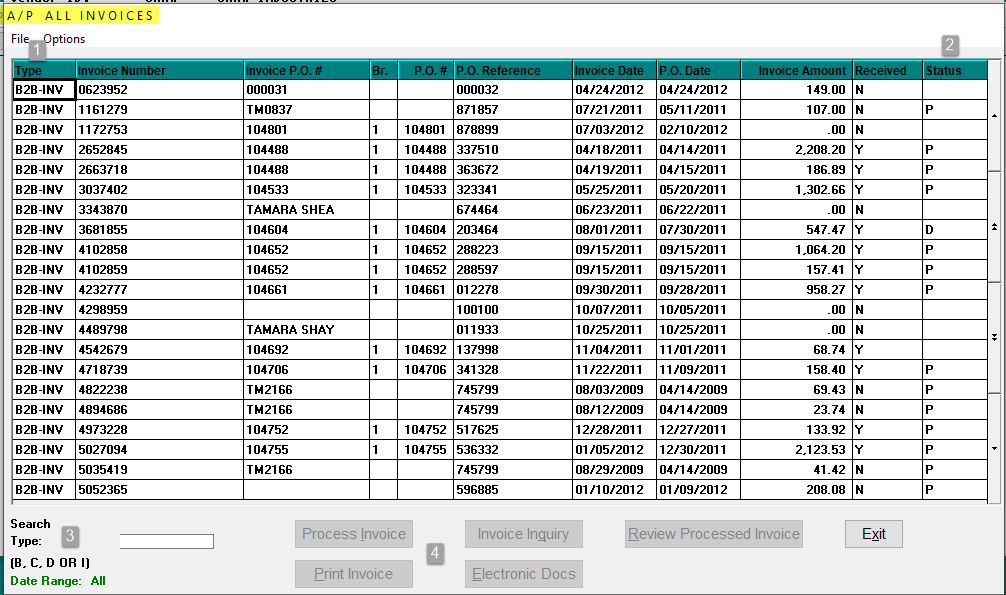Click the double up arrow page button
The image size is (1006, 595).
point(994,227)
